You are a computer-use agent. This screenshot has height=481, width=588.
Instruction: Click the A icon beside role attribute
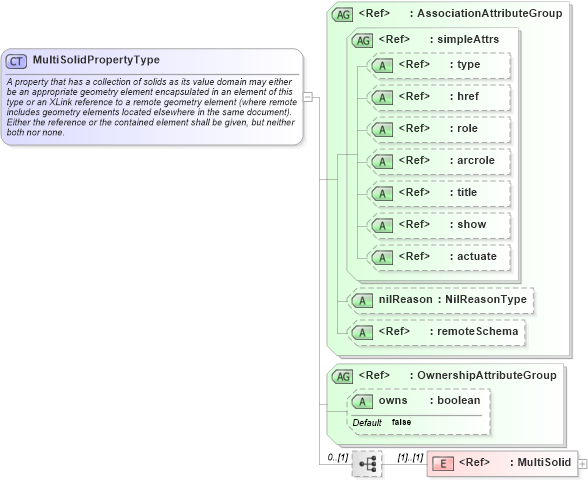382,130
